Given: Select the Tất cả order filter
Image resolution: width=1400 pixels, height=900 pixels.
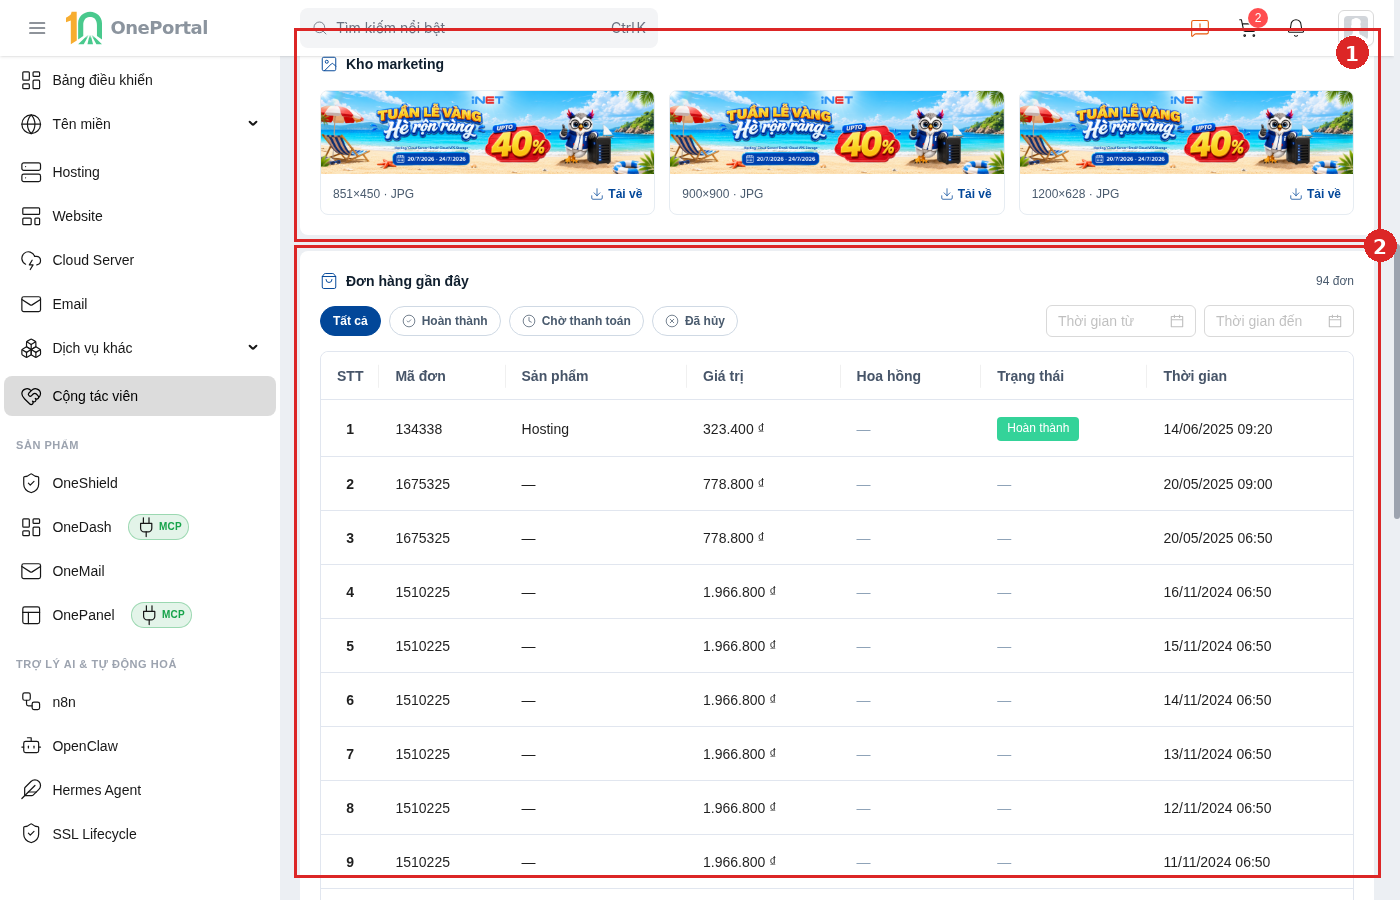Looking at the screenshot, I should point(350,321).
